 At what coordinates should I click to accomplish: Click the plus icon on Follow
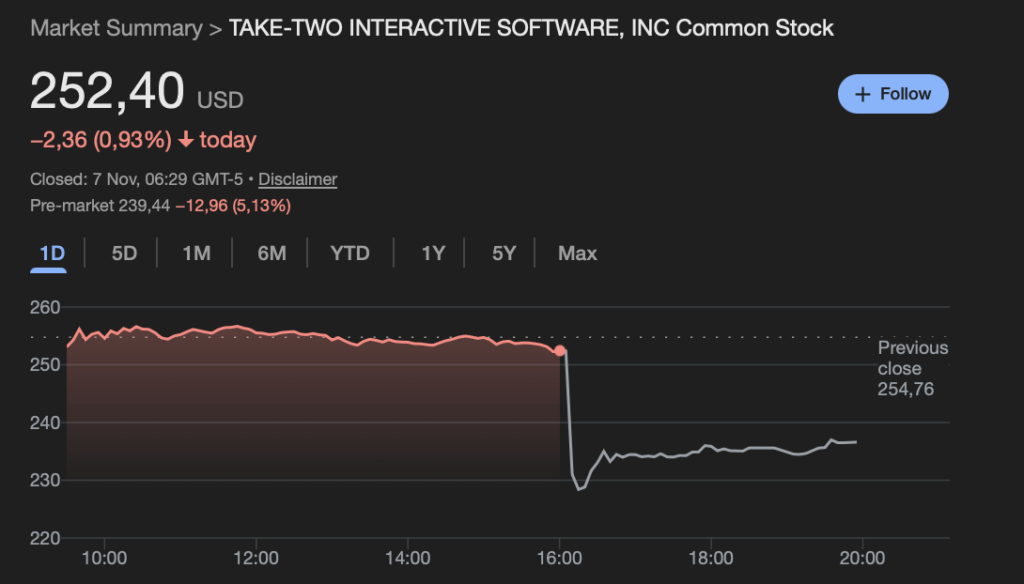tap(864, 94)
